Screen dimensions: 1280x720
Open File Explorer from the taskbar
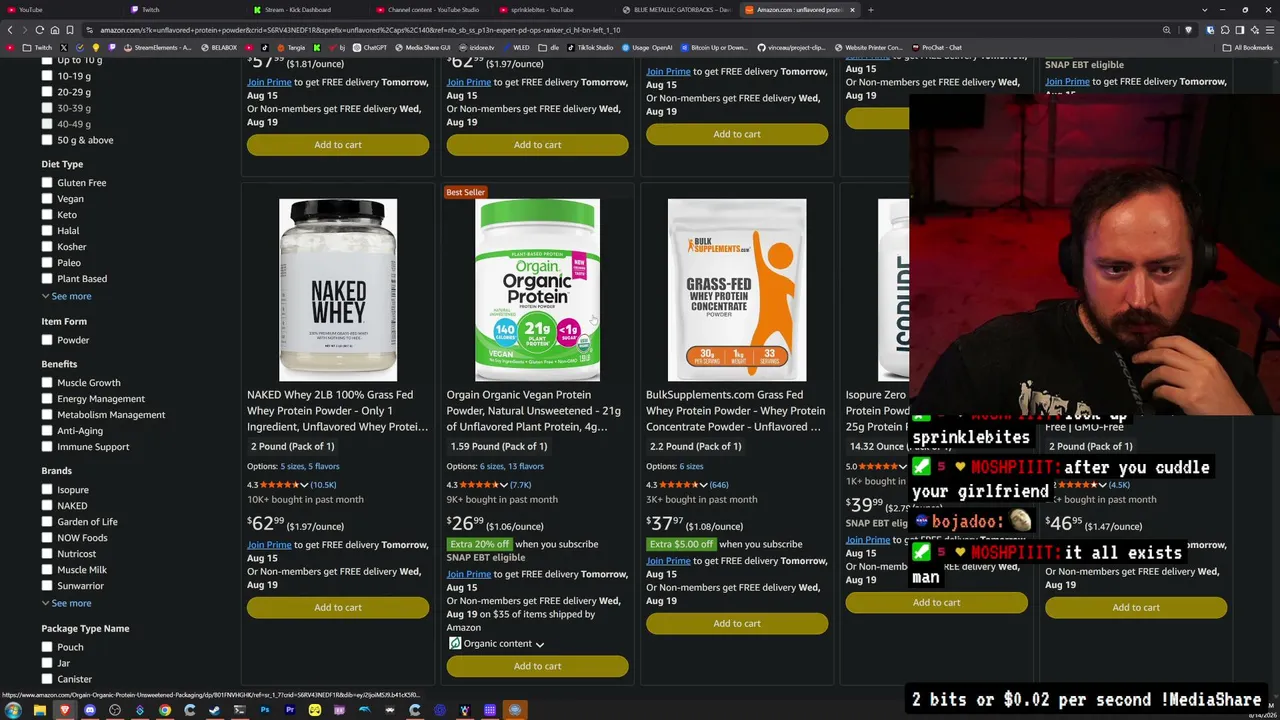tap(39, 710)
